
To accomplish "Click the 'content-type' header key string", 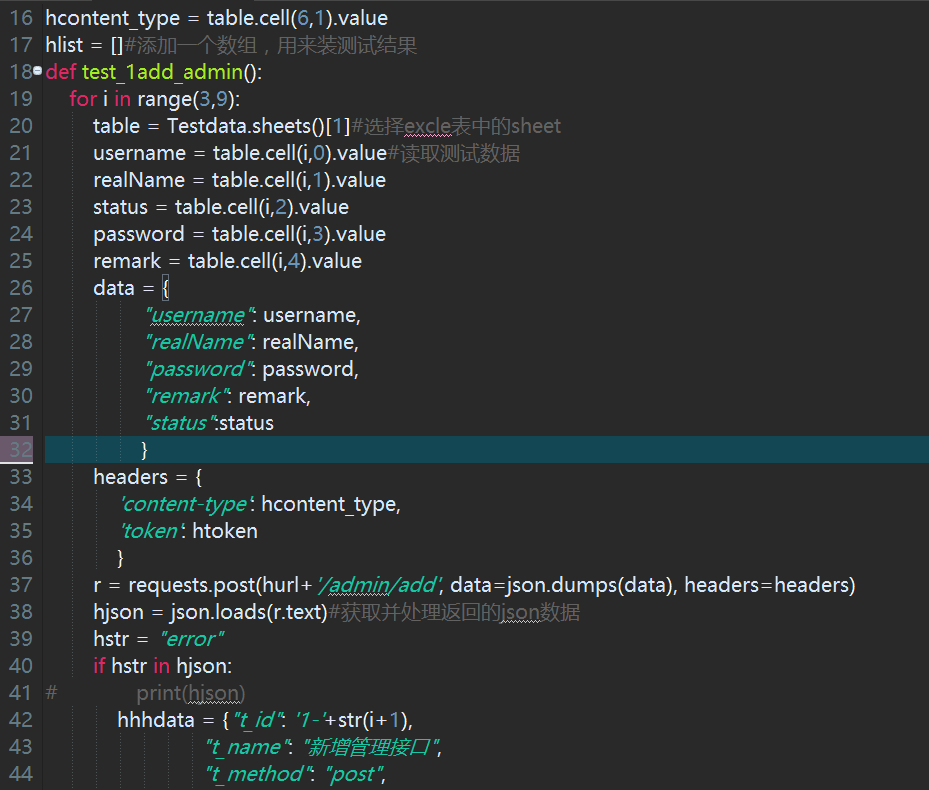I will [x=187, y=504].
